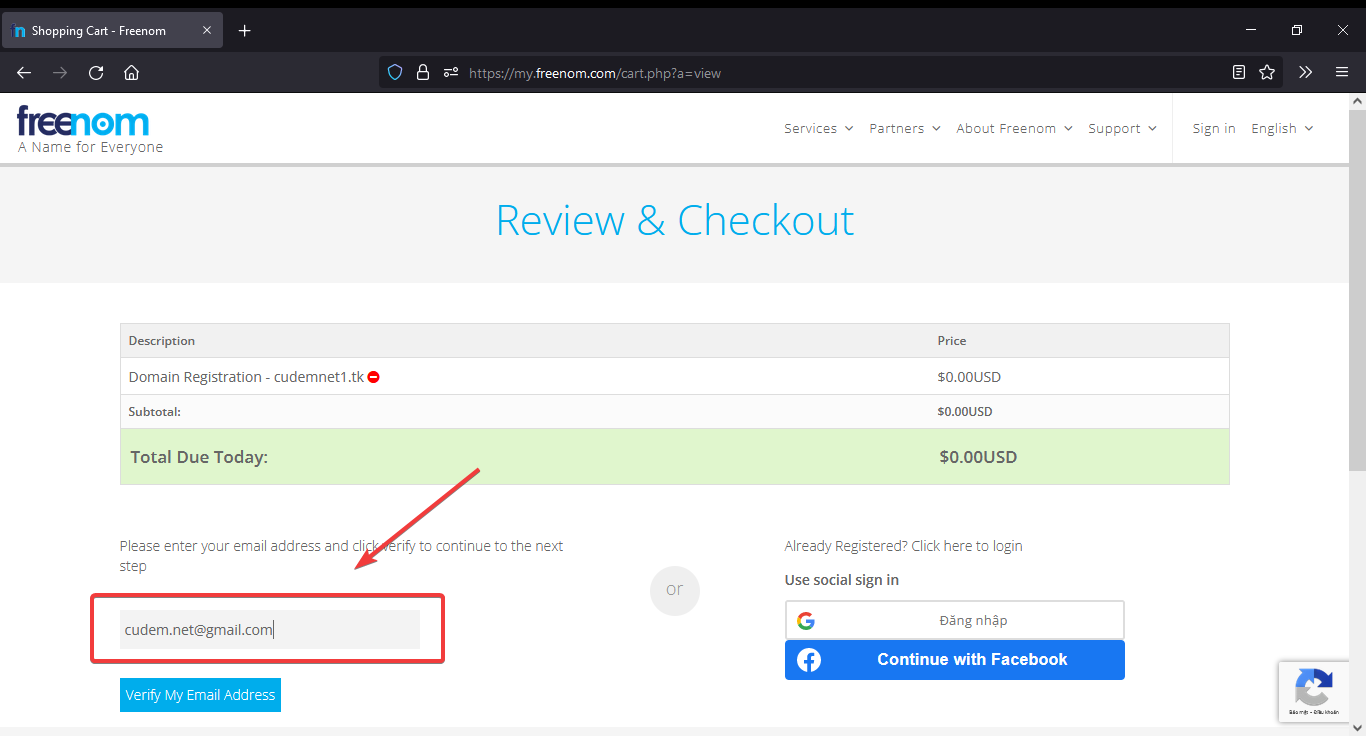Toggle reader view icon
The width and height of the screenshot is (1366, 736).
click(x=1239, y=72)
